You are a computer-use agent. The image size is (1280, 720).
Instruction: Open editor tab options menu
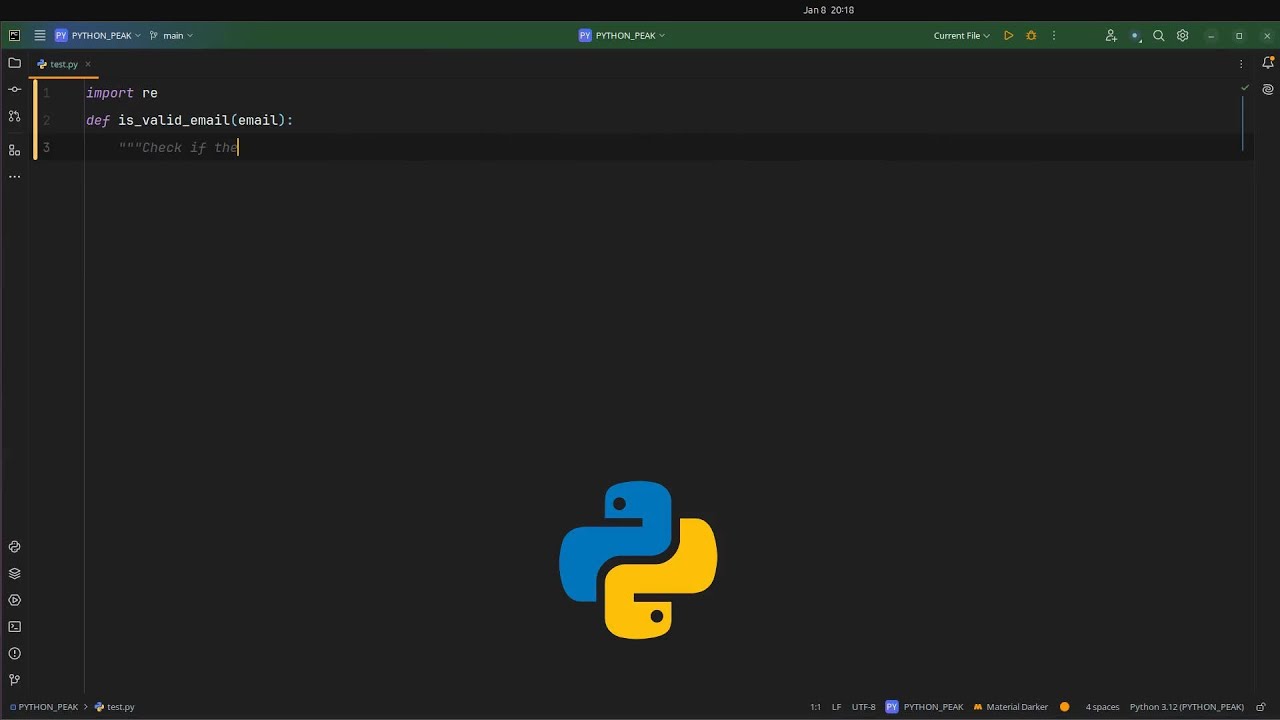tap(1241, 63)
